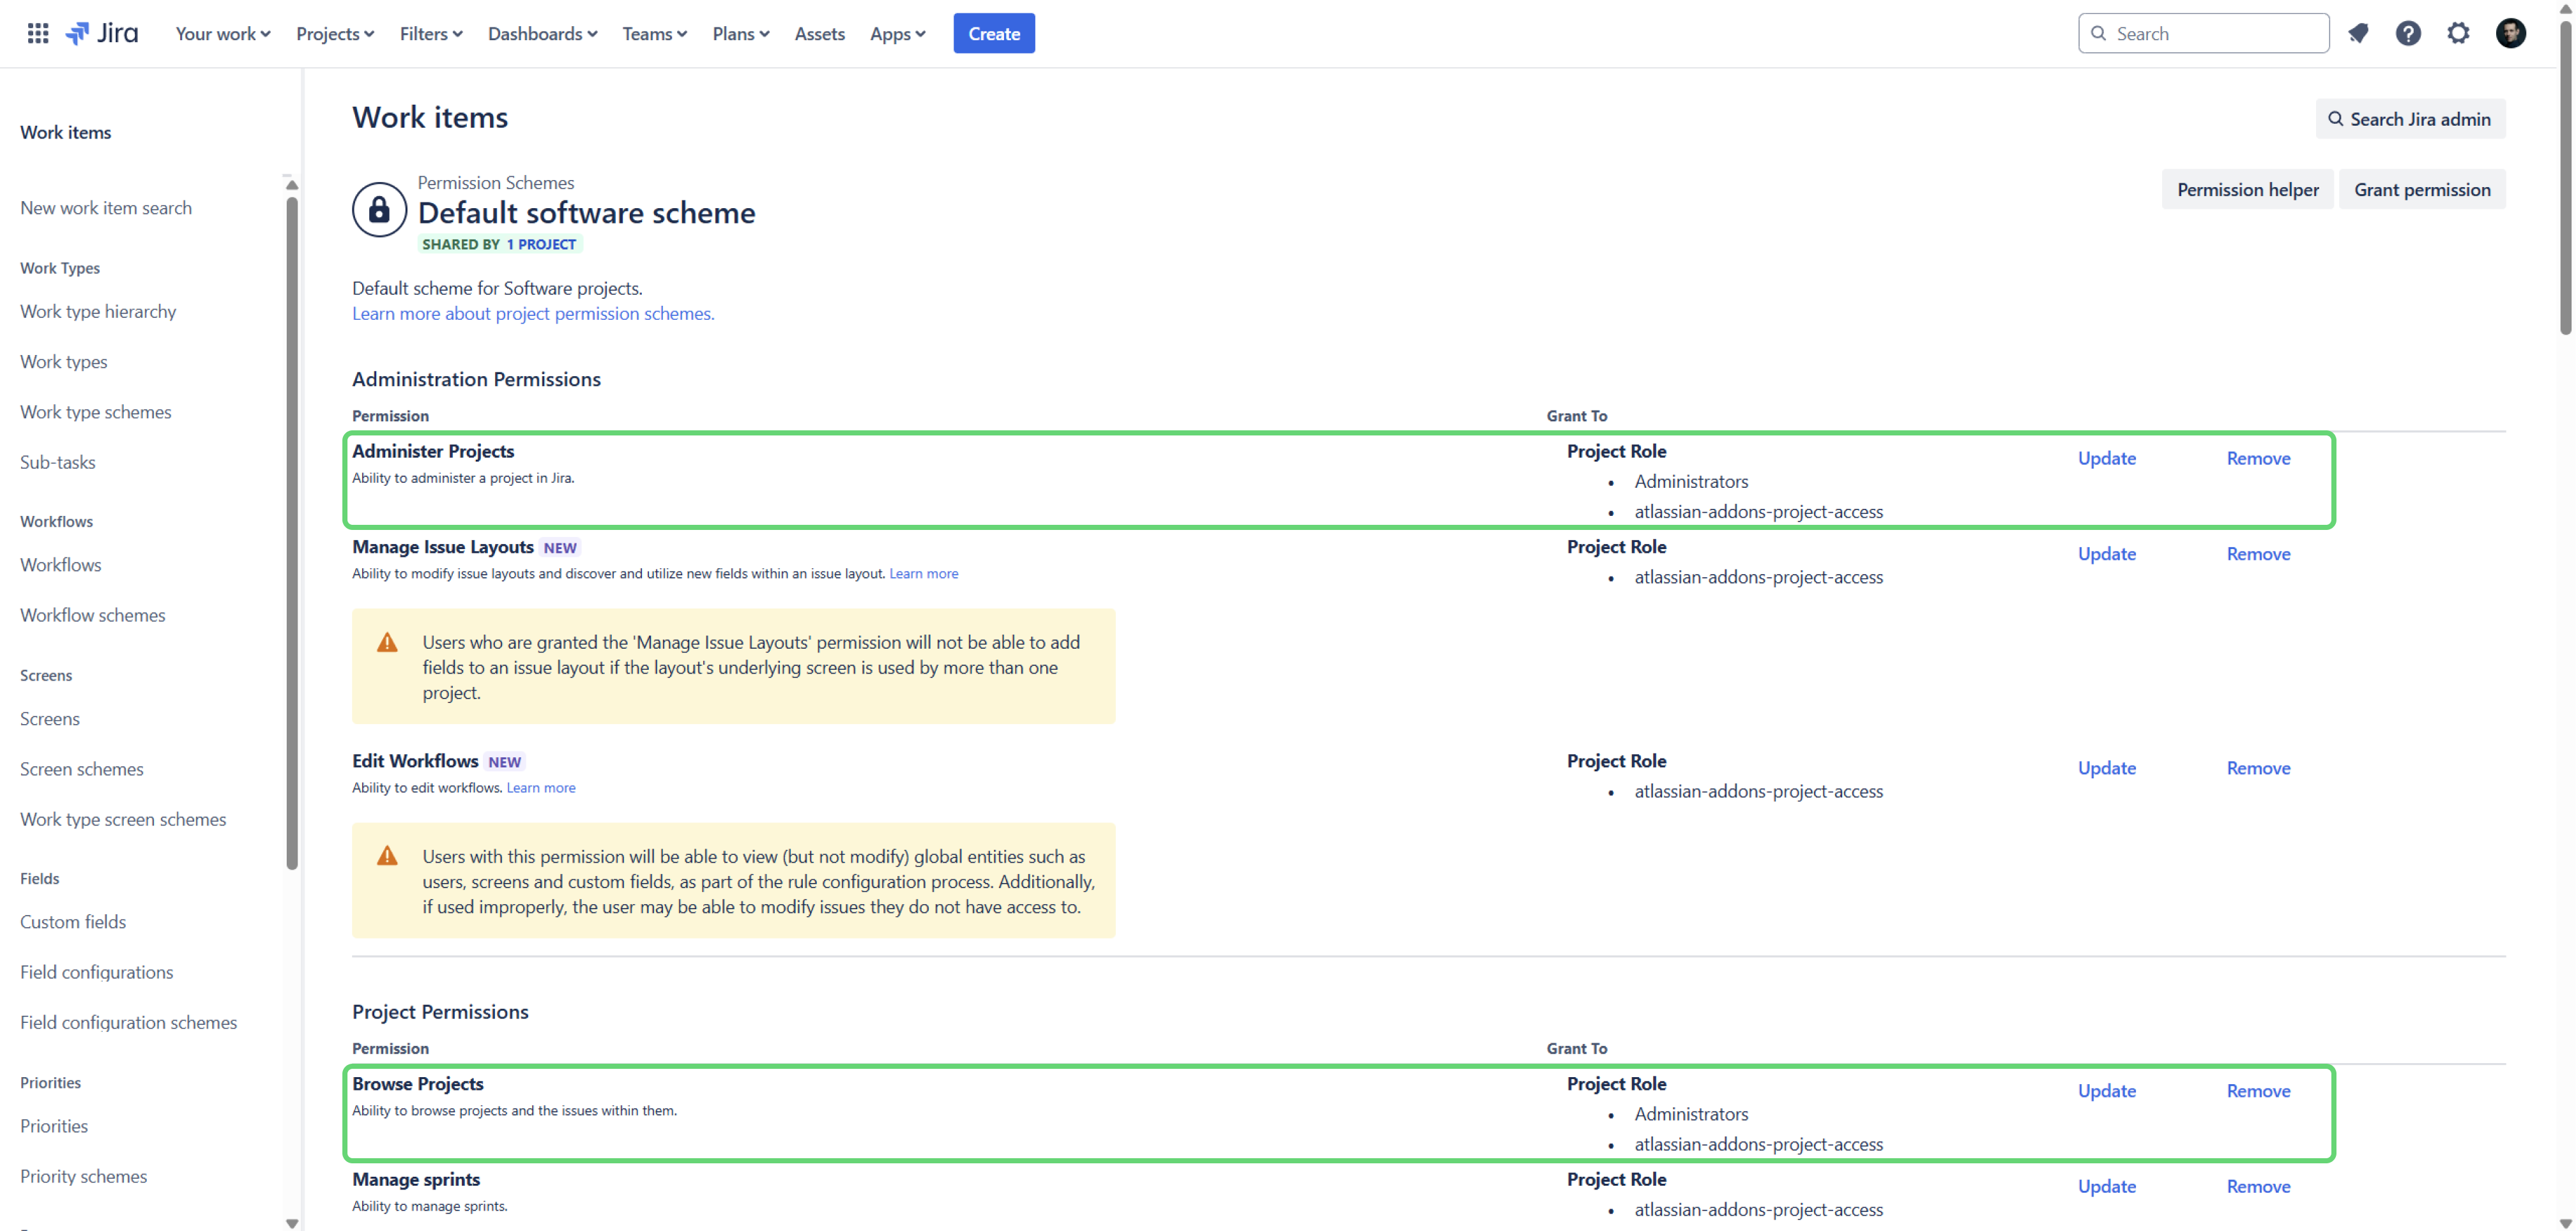
Task: Update the Administer Projects permission
Action: [x=2106, y=458]
